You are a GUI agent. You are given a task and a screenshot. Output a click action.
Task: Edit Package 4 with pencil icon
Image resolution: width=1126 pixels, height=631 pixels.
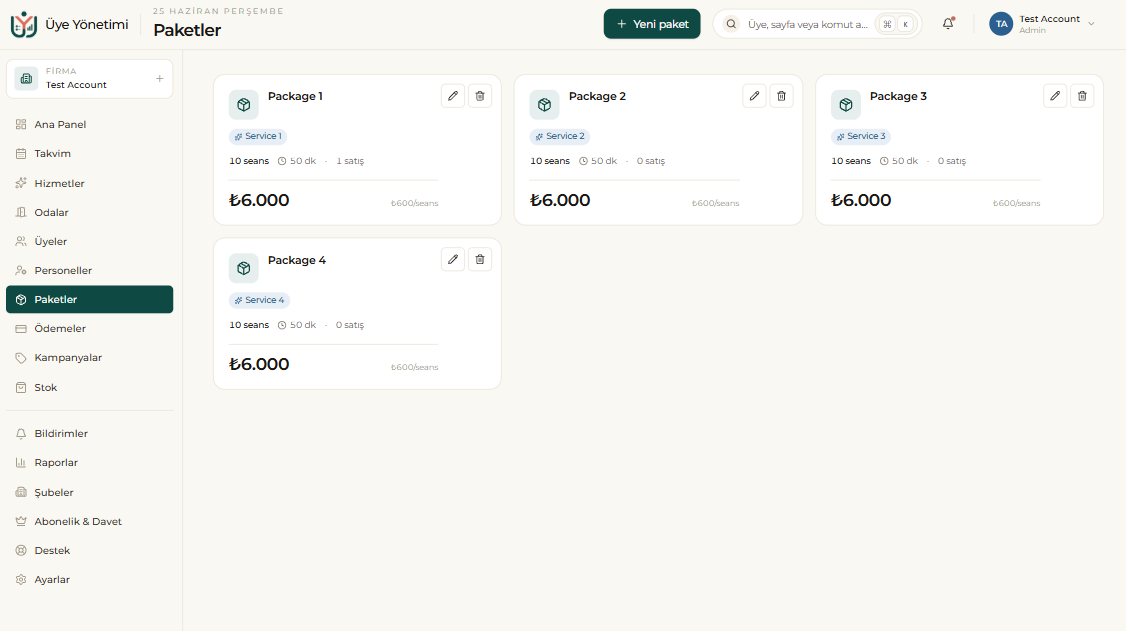[x=452, y=259]
